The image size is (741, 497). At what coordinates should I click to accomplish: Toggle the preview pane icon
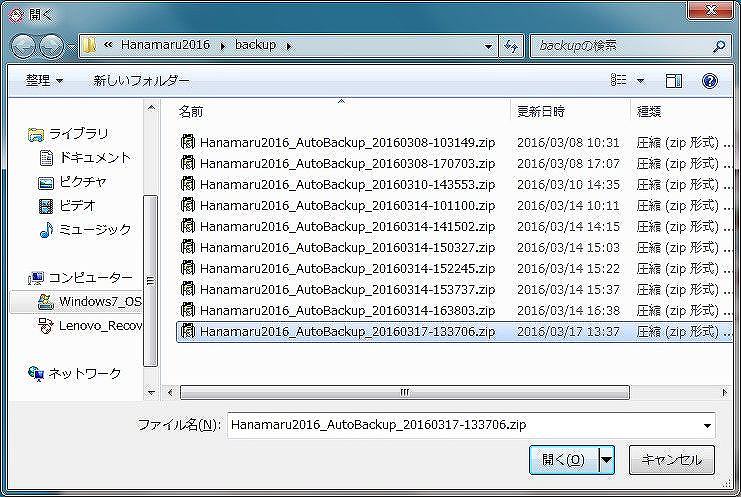tap(673, 81)
